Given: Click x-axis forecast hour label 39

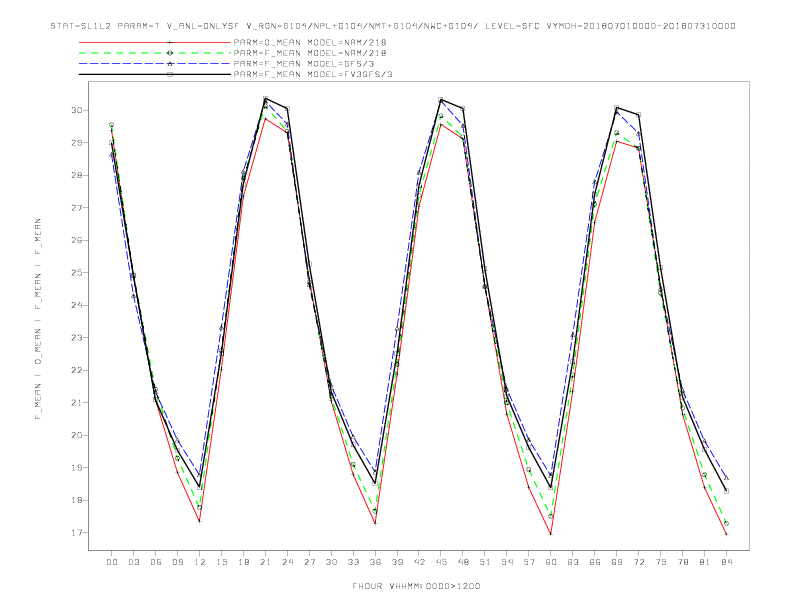Looking at the screenshot, I should pos(397,562).
